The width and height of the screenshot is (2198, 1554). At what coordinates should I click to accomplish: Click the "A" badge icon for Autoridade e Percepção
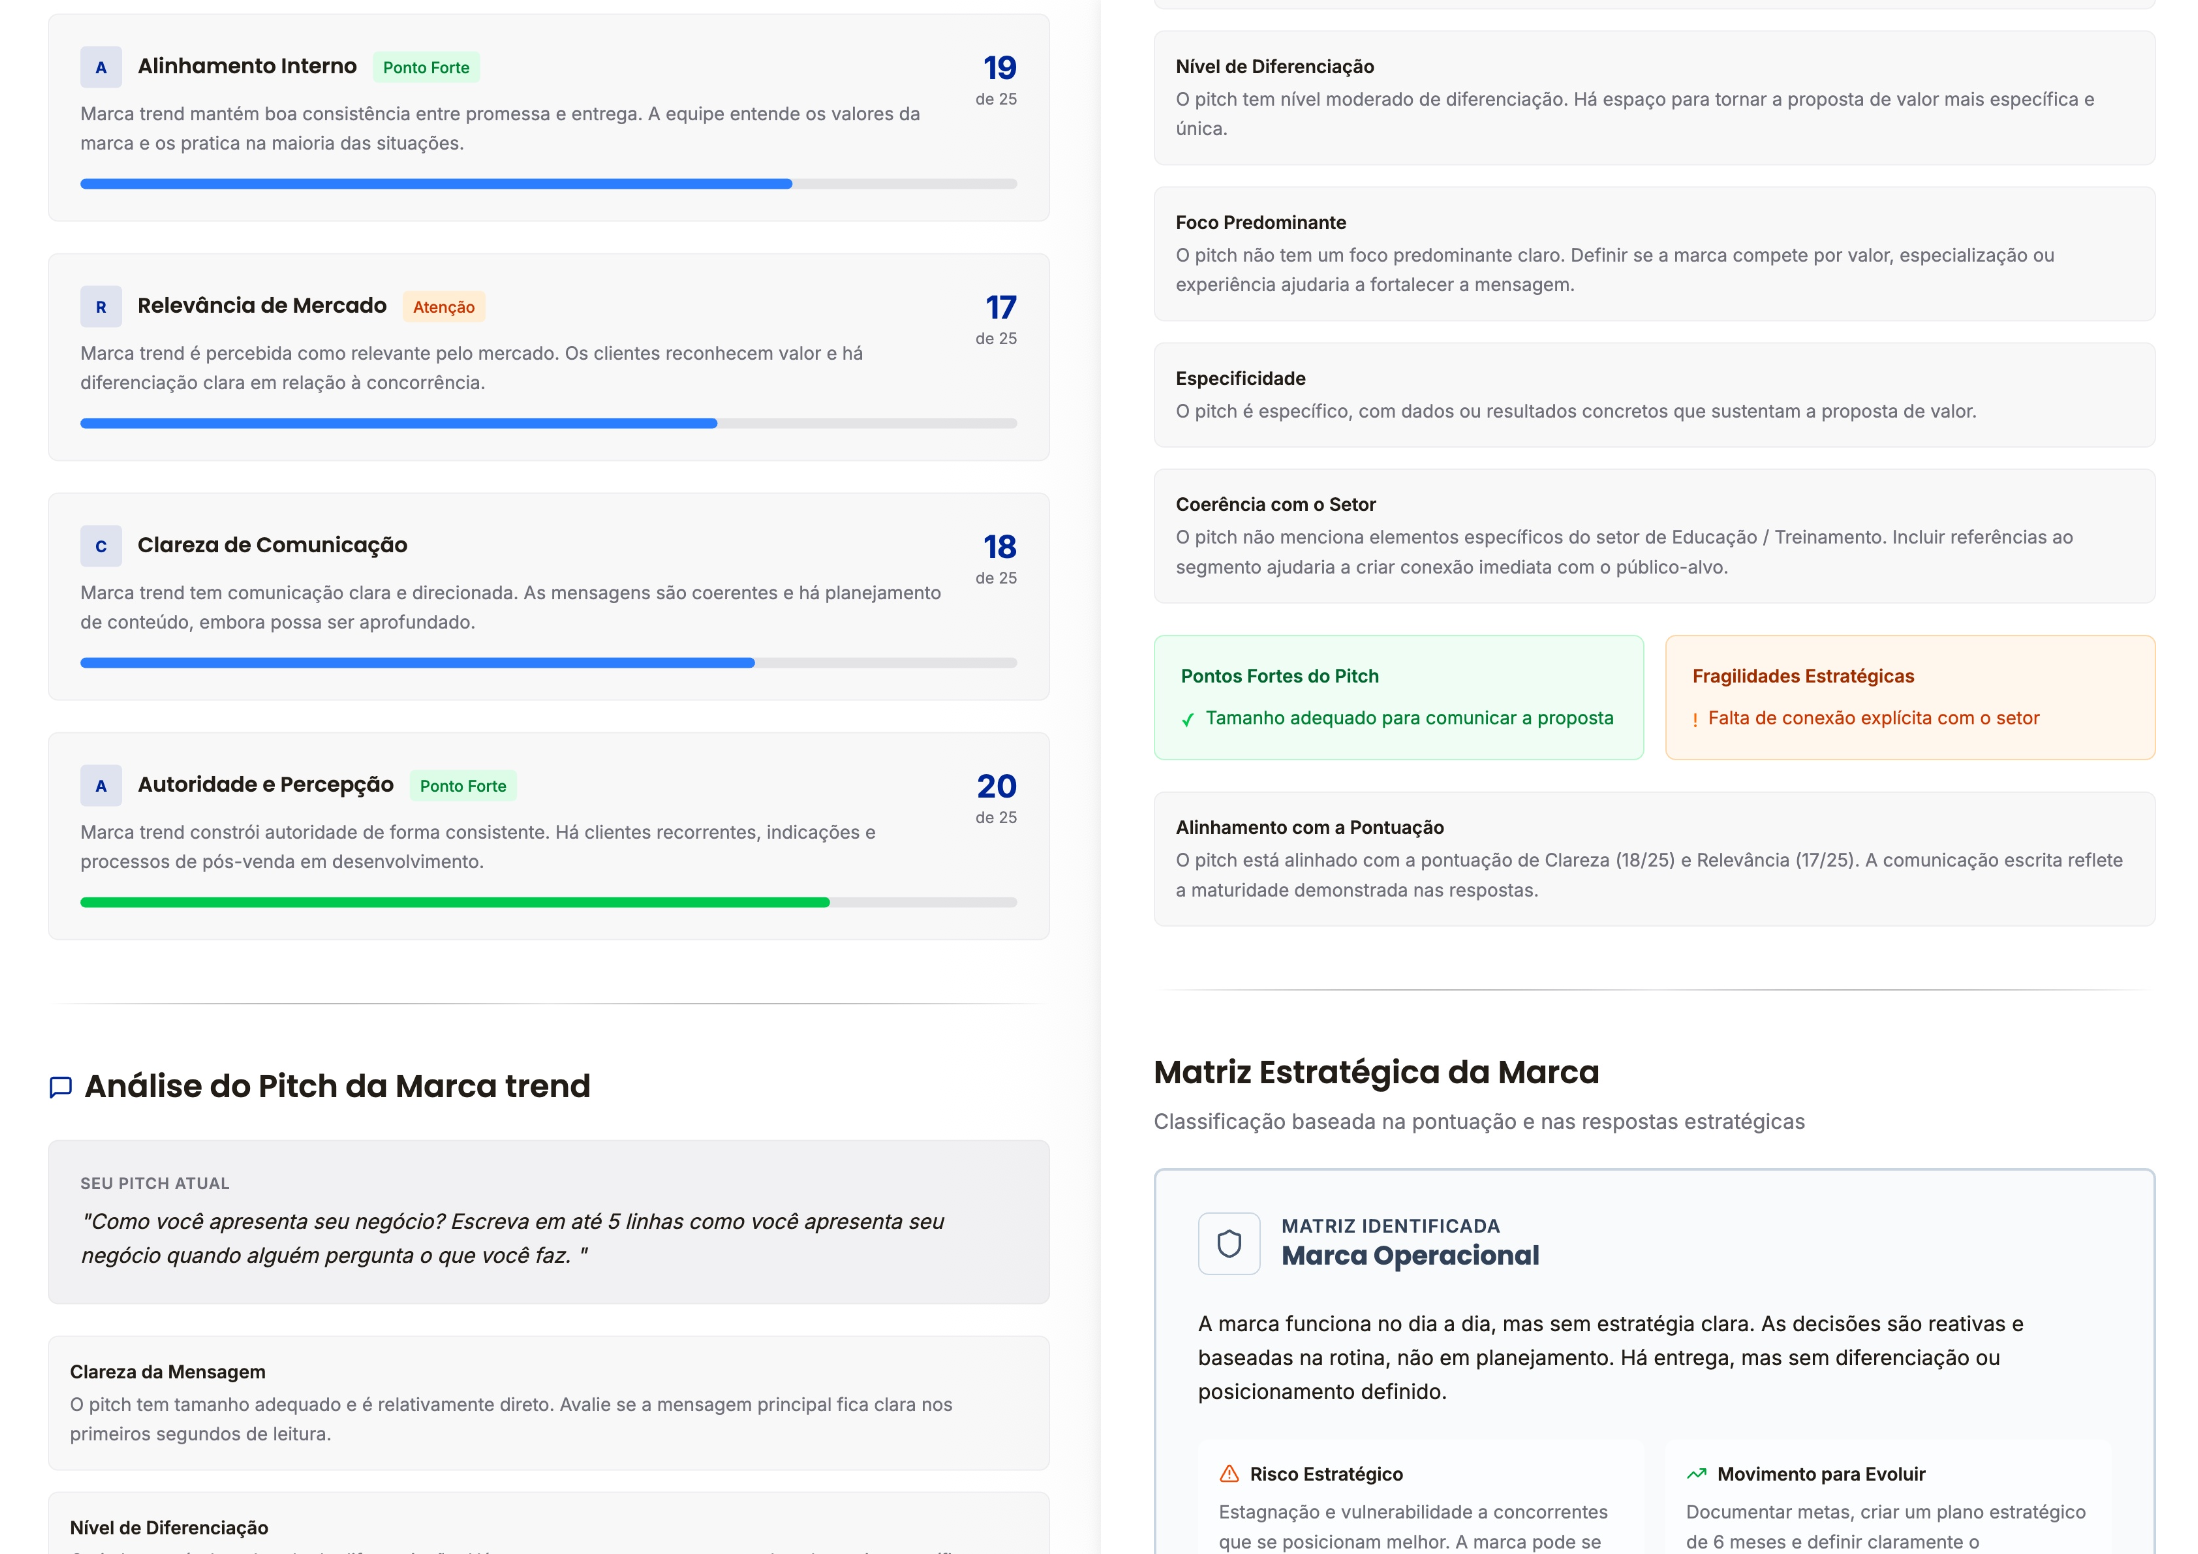[x=100, y=785]
